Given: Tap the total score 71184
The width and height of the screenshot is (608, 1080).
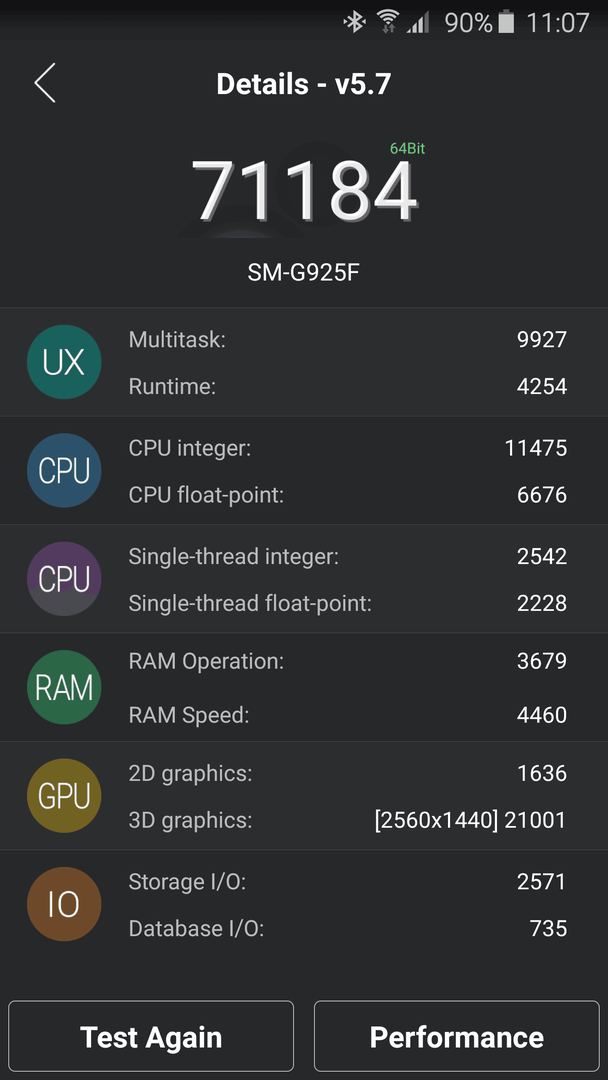Looking at the screenshot, I should click(304, 190).
